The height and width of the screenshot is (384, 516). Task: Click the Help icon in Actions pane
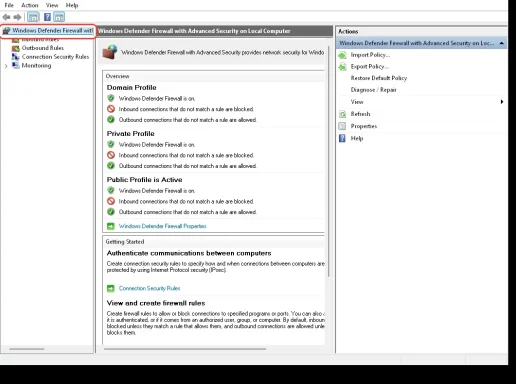pyautogui.click(x=342, y=138)
